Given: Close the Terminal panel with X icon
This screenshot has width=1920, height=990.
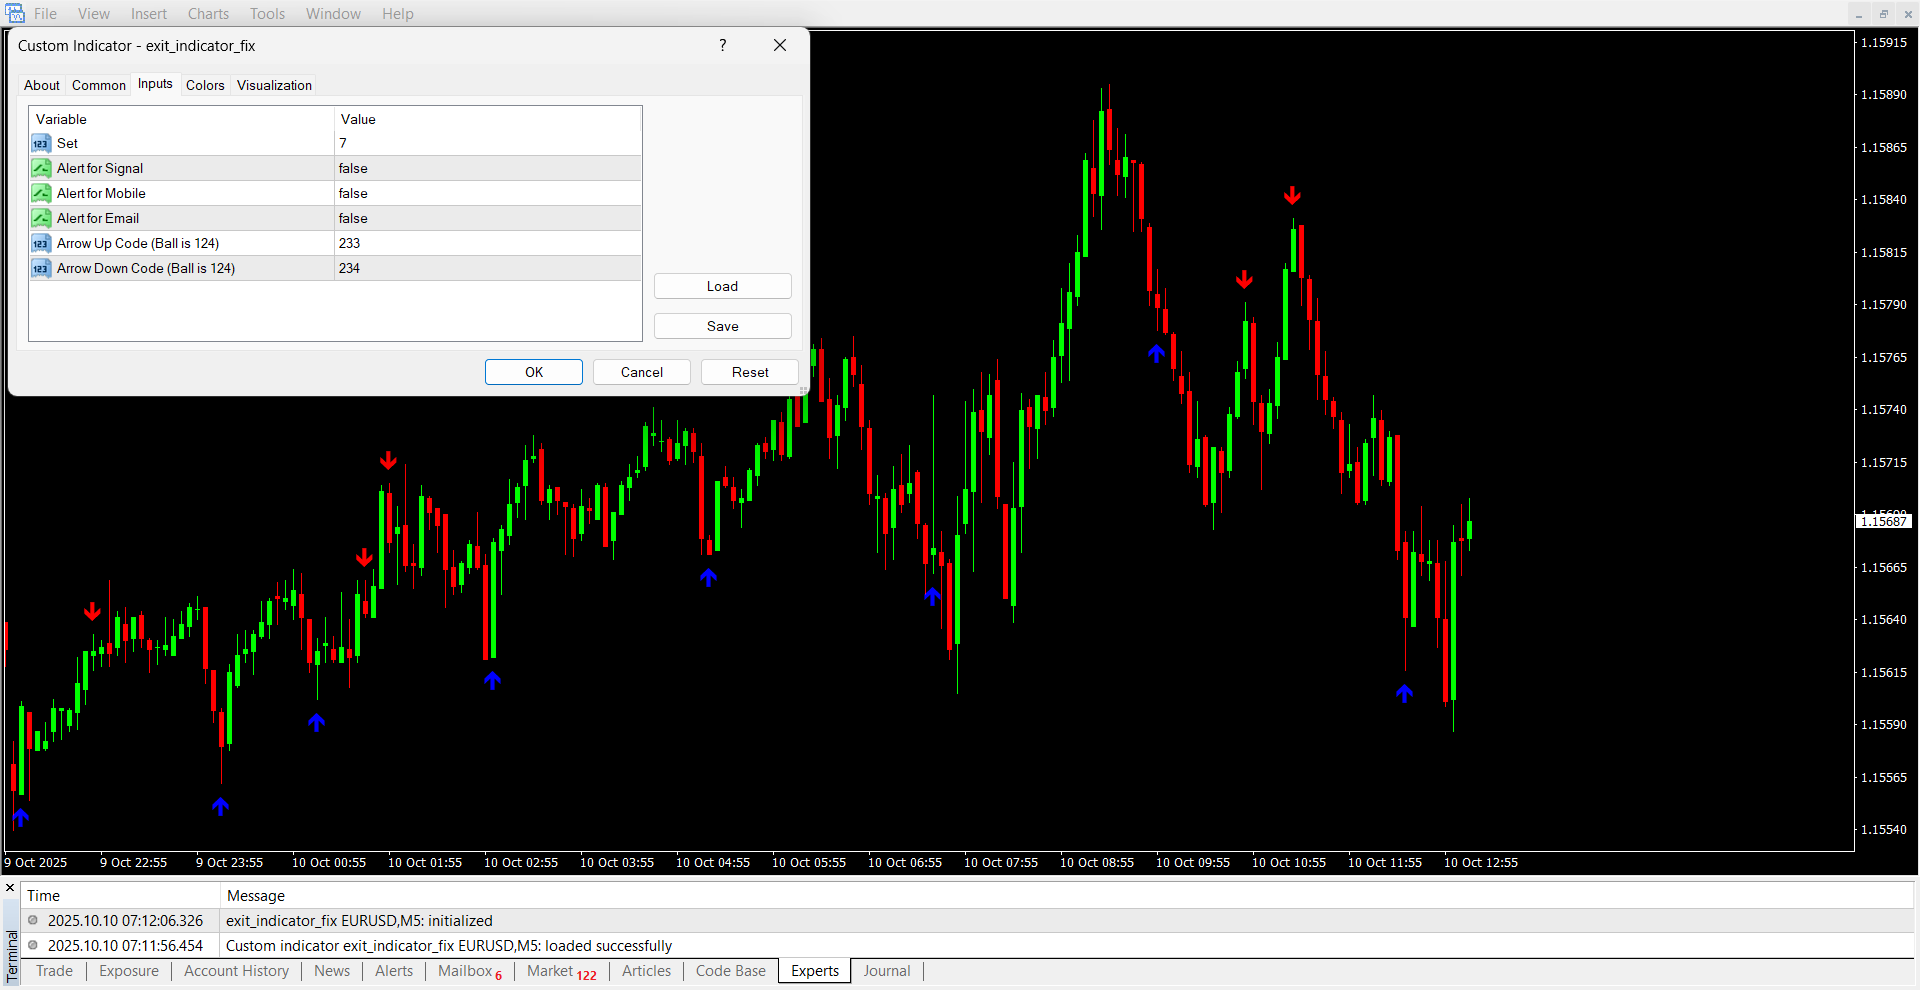Looking at the screenshot, I should [11, 888].
